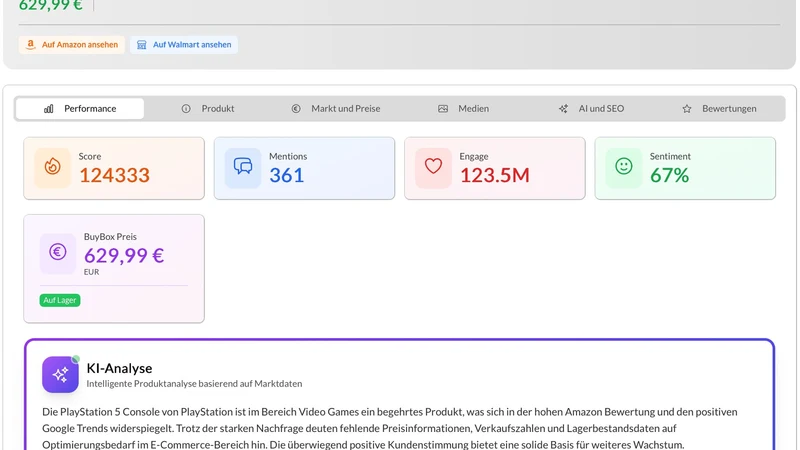The image size is (800, 450).
Task: Click the EUR currency label
Action: (91, 272)
